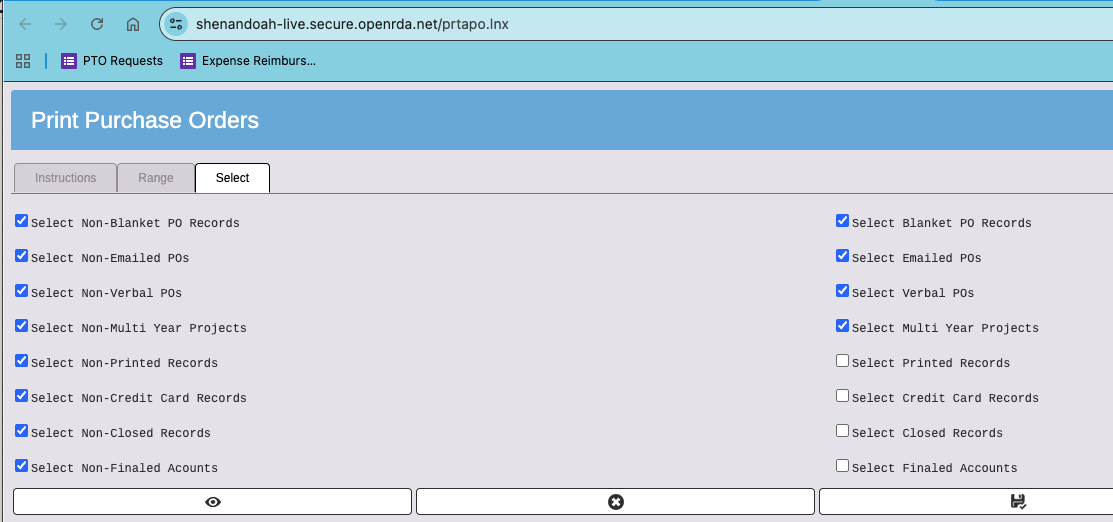Check Select Closed Records
Viewport: 1113px width, 522px height.
[x=843, y=430]
